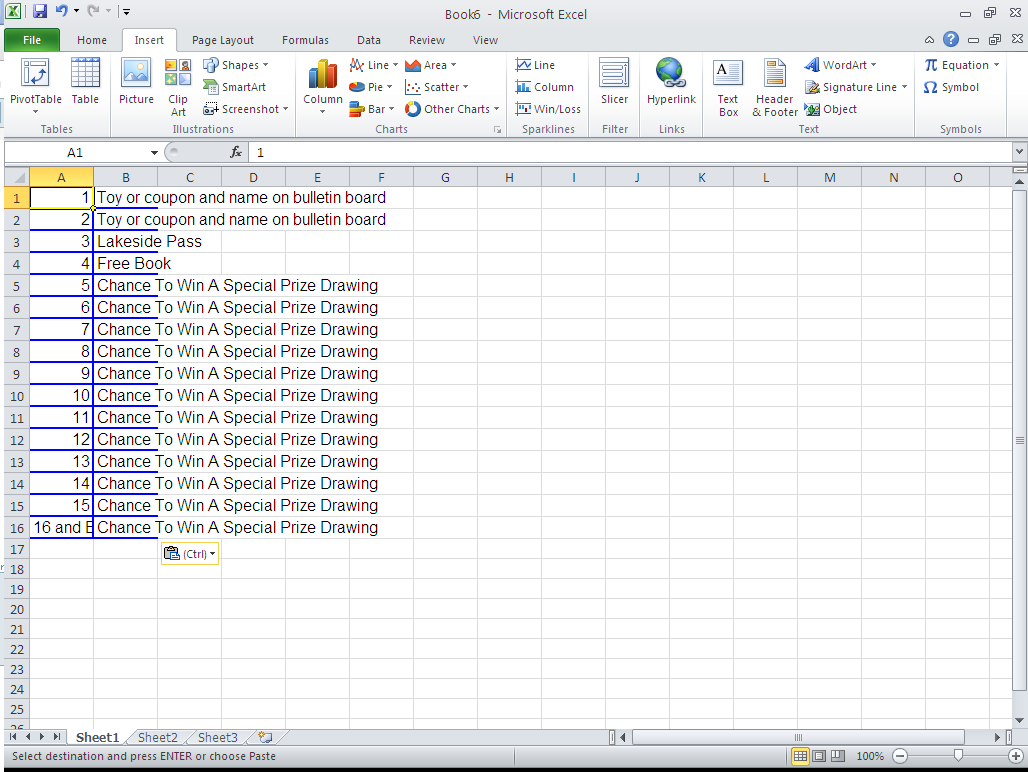This screenshot has height=772, width=1028.
Task: Switch to Sheet2
Action: coord(157,737)
